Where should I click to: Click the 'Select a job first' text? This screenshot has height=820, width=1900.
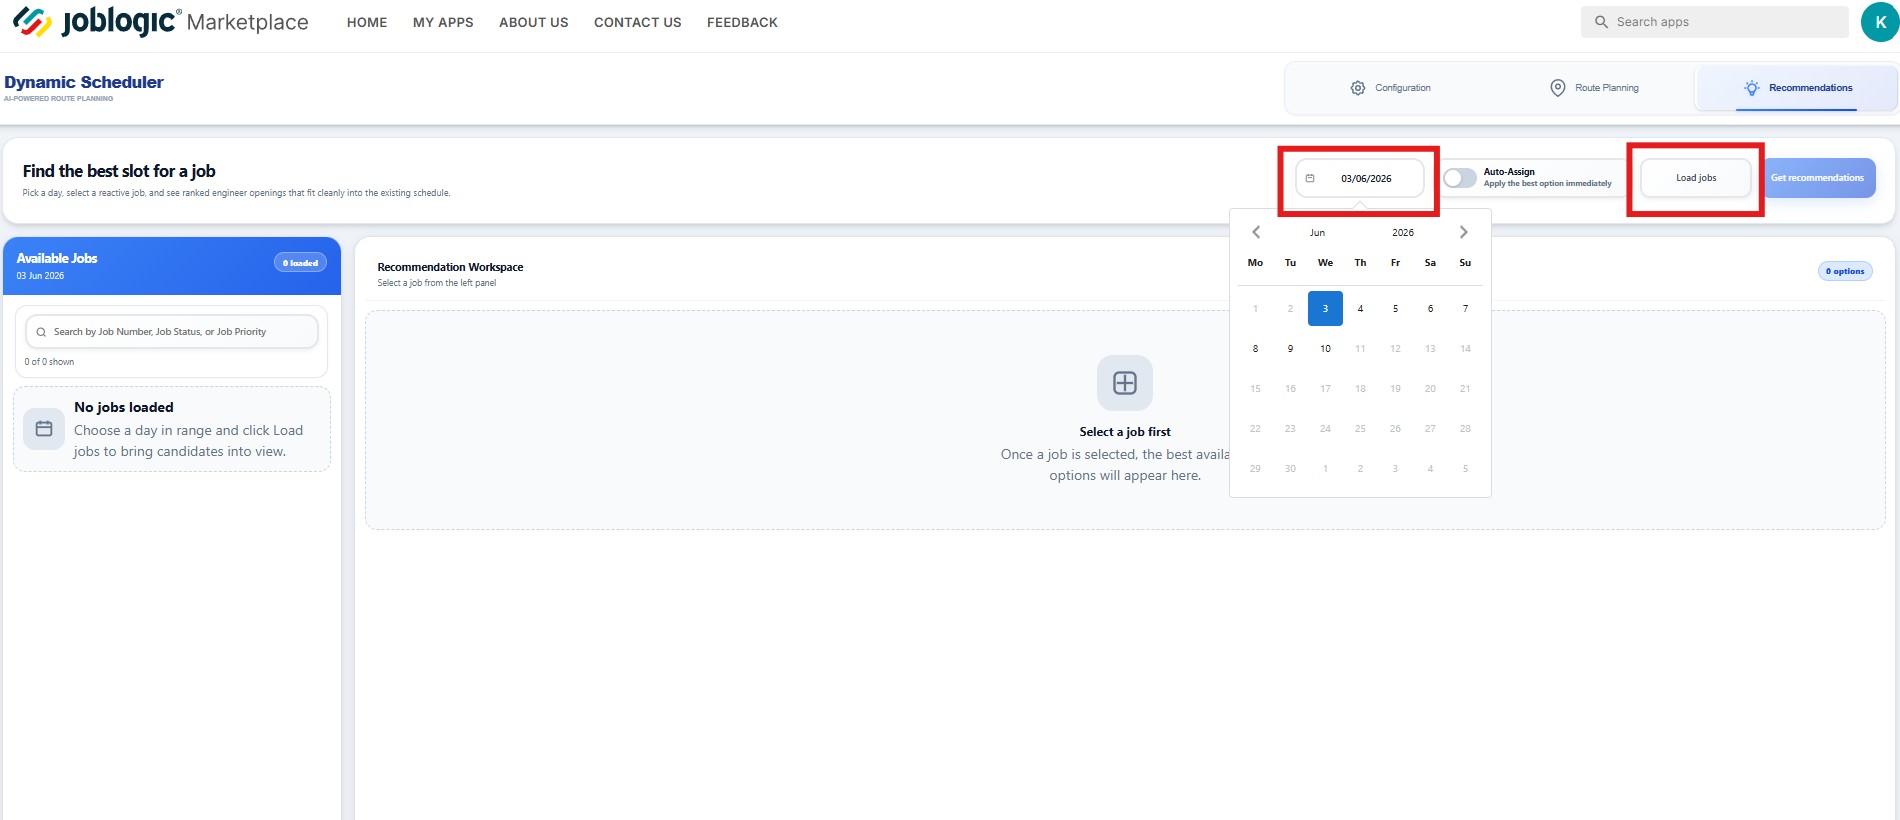point(1125,432)
